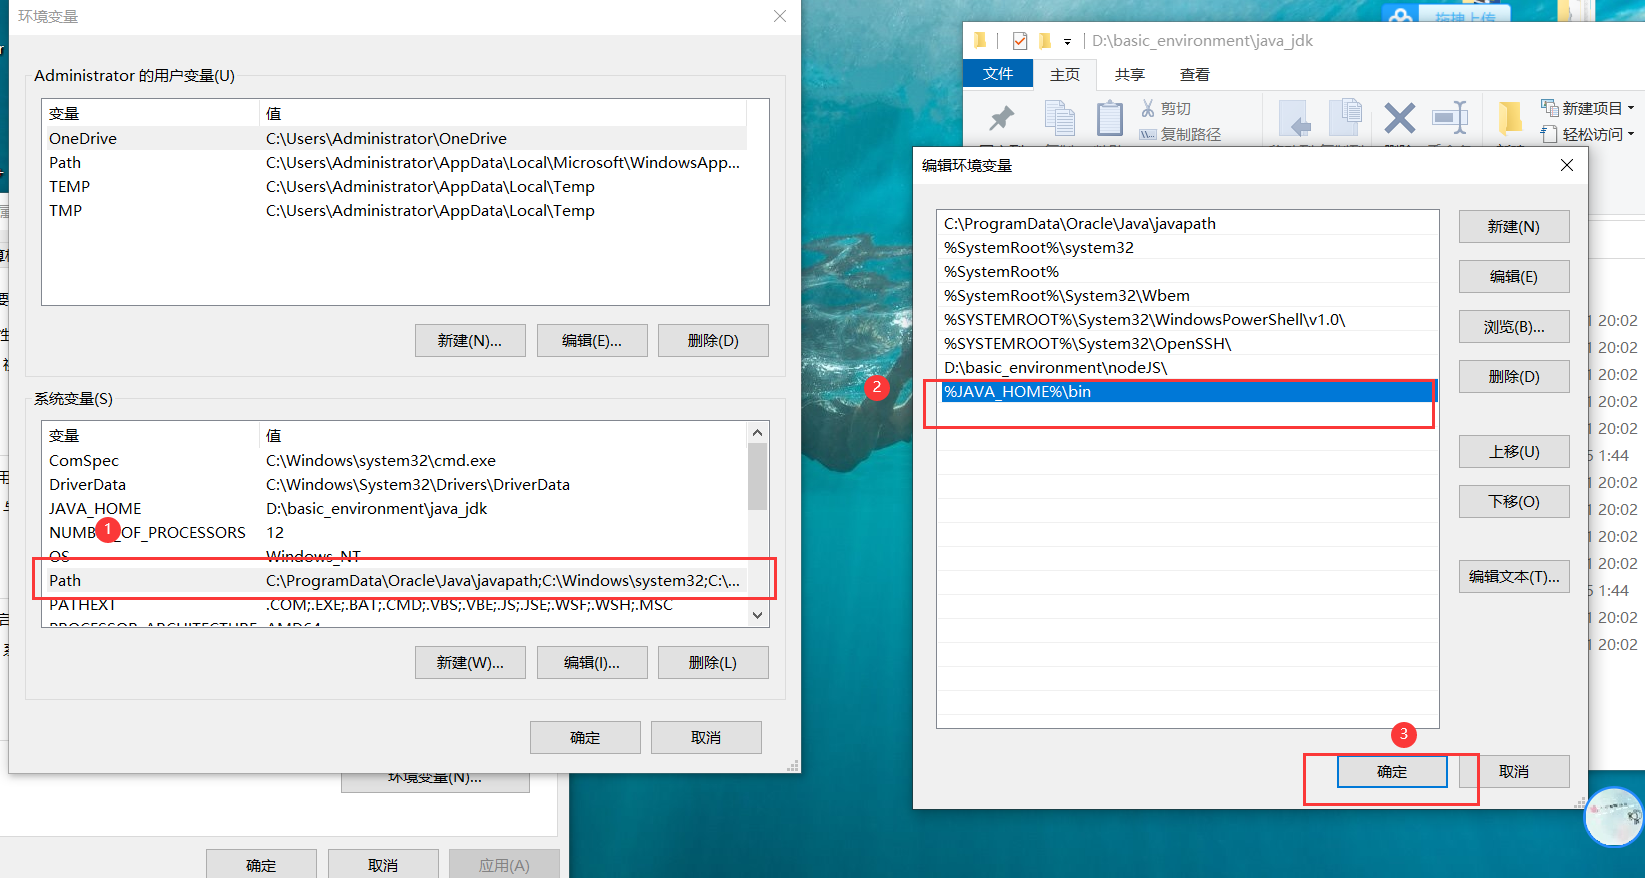Viewport: 1645px width, 878px height.
Task: Open the quick access toolbar customize dropdown
Action: pyautogui.click(x=1067, y=42)
